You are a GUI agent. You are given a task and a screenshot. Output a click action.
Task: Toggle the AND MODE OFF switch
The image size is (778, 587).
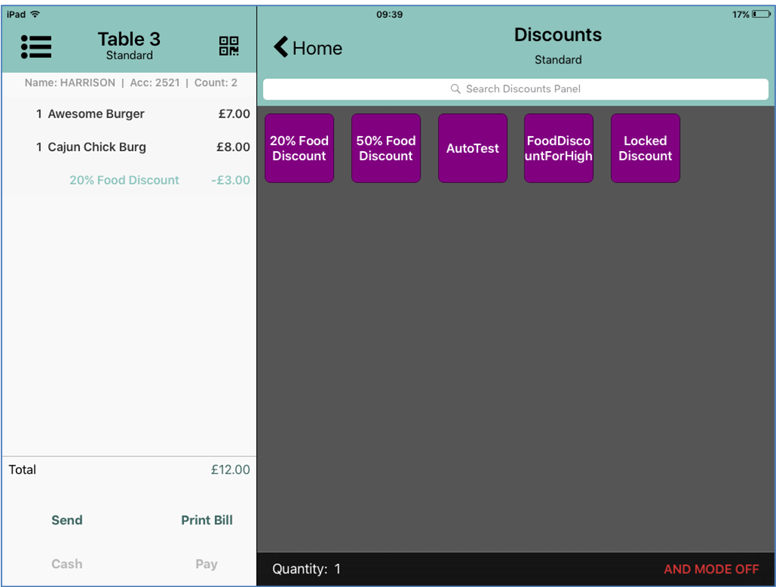(711, 569)
